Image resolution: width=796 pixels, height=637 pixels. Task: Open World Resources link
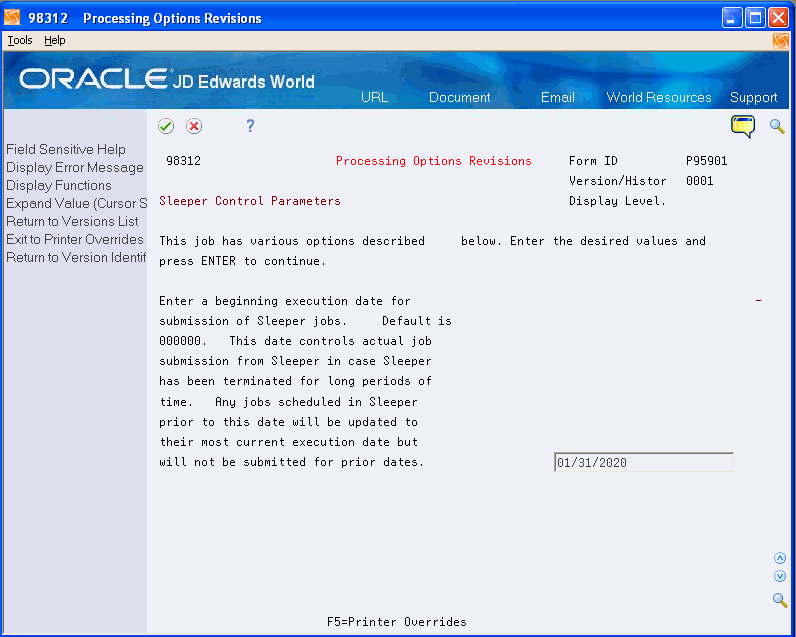[659, 97]
